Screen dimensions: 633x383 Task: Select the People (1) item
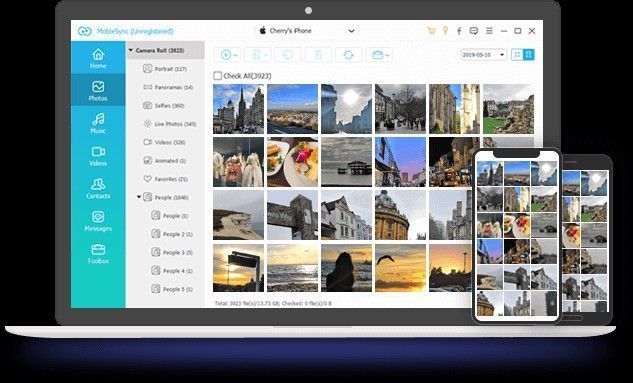[x=170, y=216]
